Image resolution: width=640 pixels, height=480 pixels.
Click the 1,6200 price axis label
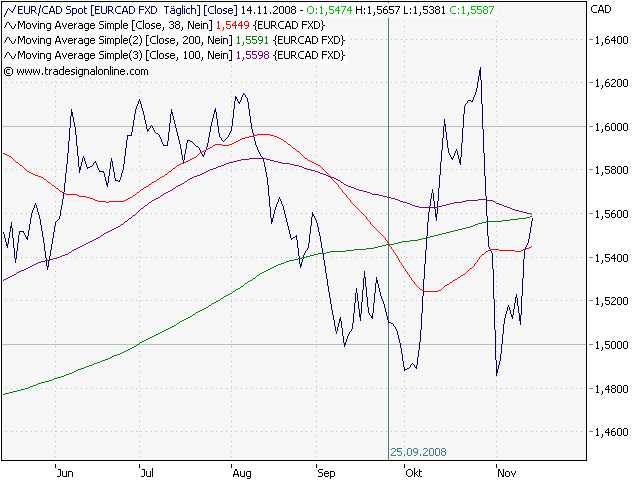click(611, 83)
